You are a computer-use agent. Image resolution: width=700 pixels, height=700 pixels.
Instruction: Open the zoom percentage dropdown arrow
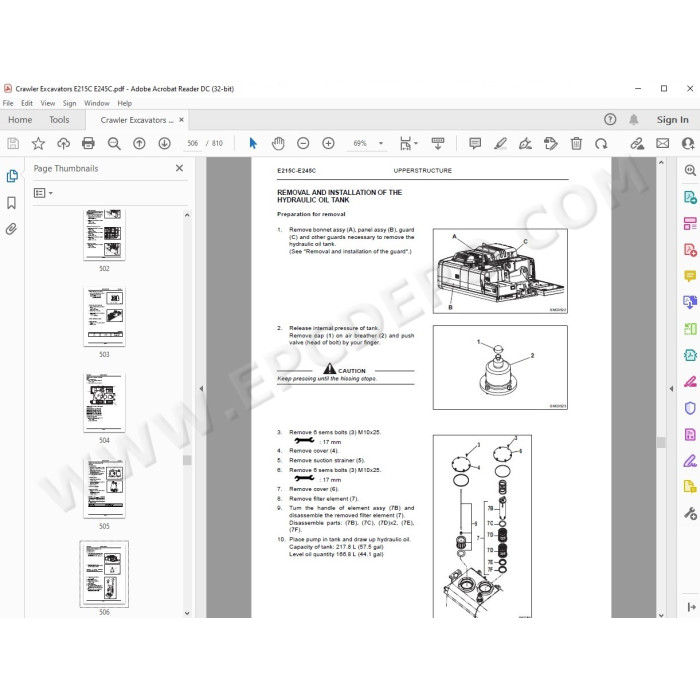381,143
